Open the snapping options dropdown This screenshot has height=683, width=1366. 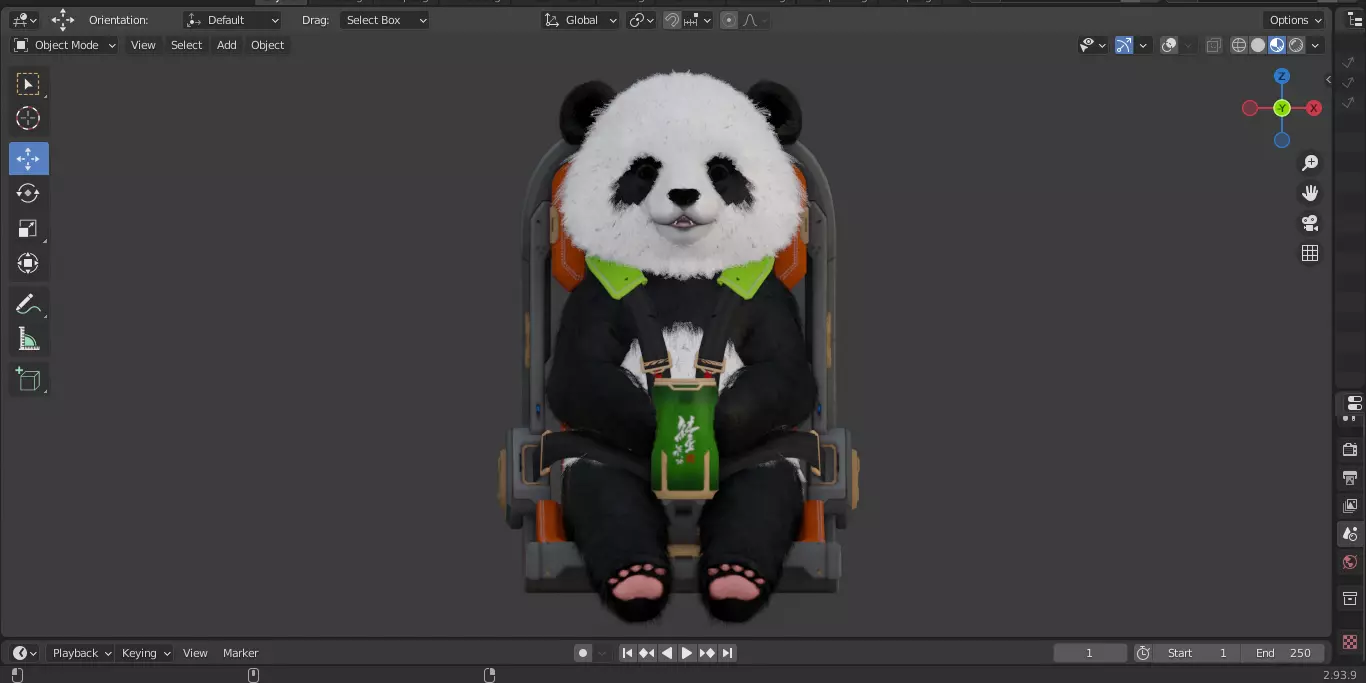click(699, 20)
